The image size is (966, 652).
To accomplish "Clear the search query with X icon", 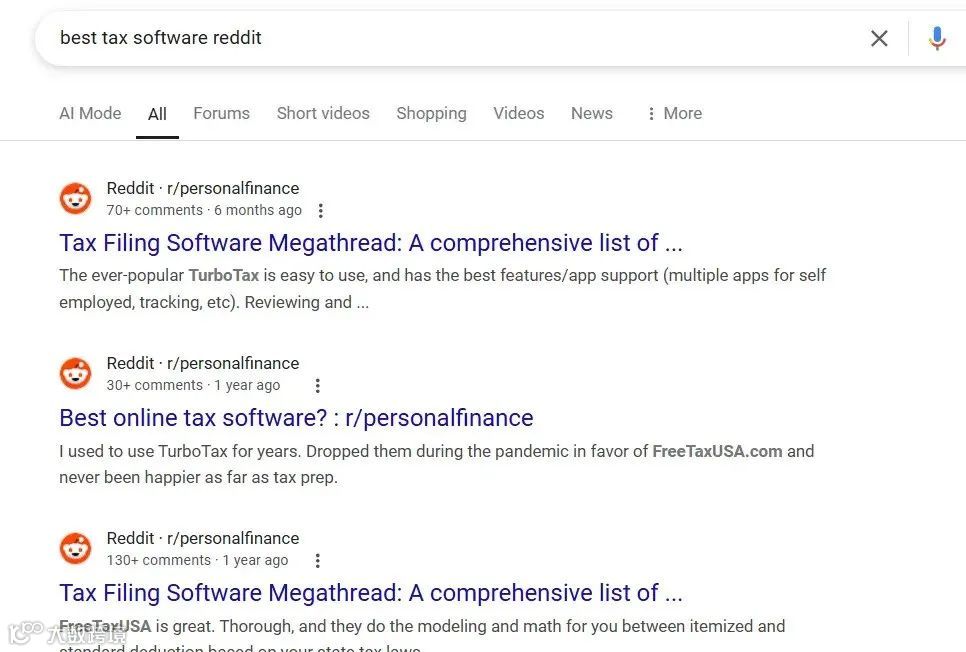I will (x=879, y=38).
